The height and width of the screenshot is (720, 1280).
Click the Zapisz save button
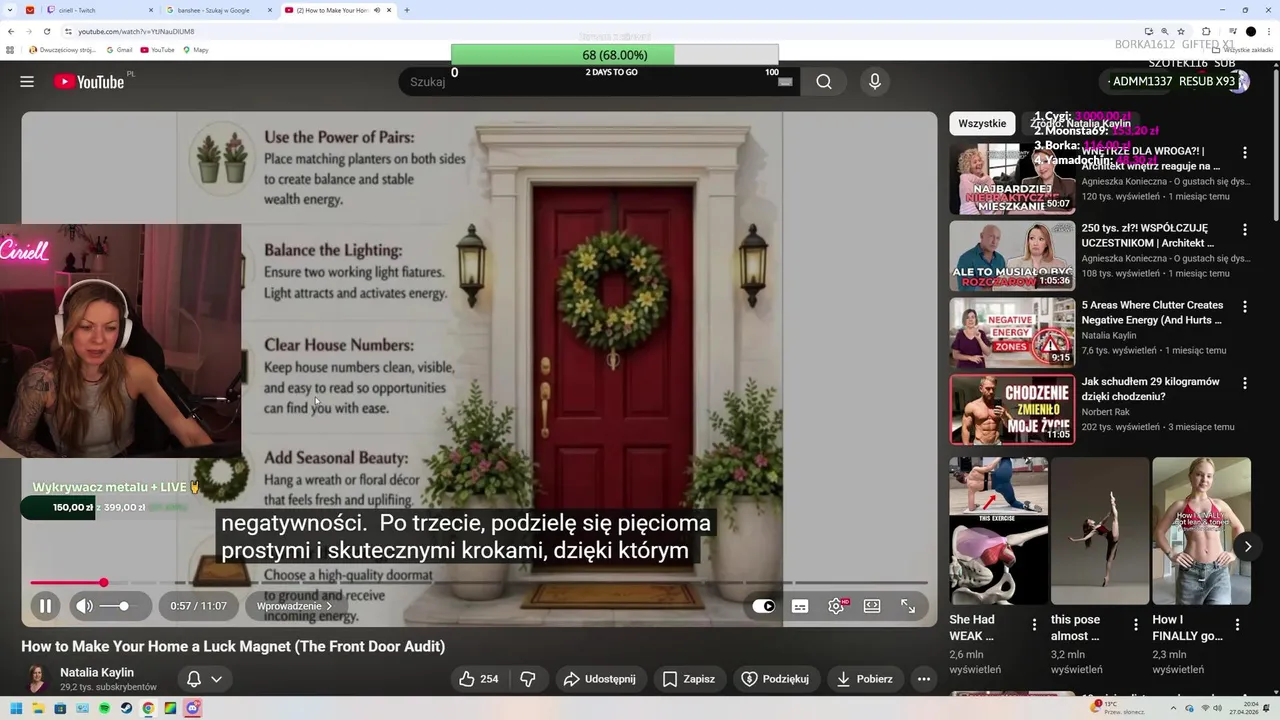click(689, 679)
